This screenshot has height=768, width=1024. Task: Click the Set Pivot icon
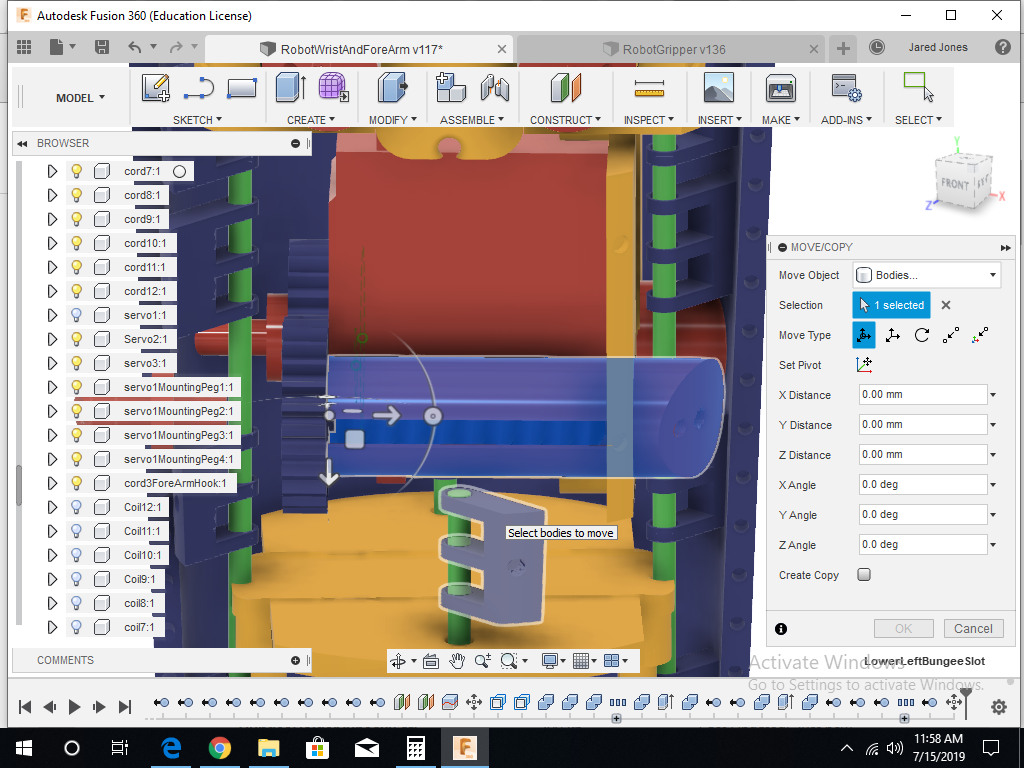pyautogui.click(x=864, y=364)
